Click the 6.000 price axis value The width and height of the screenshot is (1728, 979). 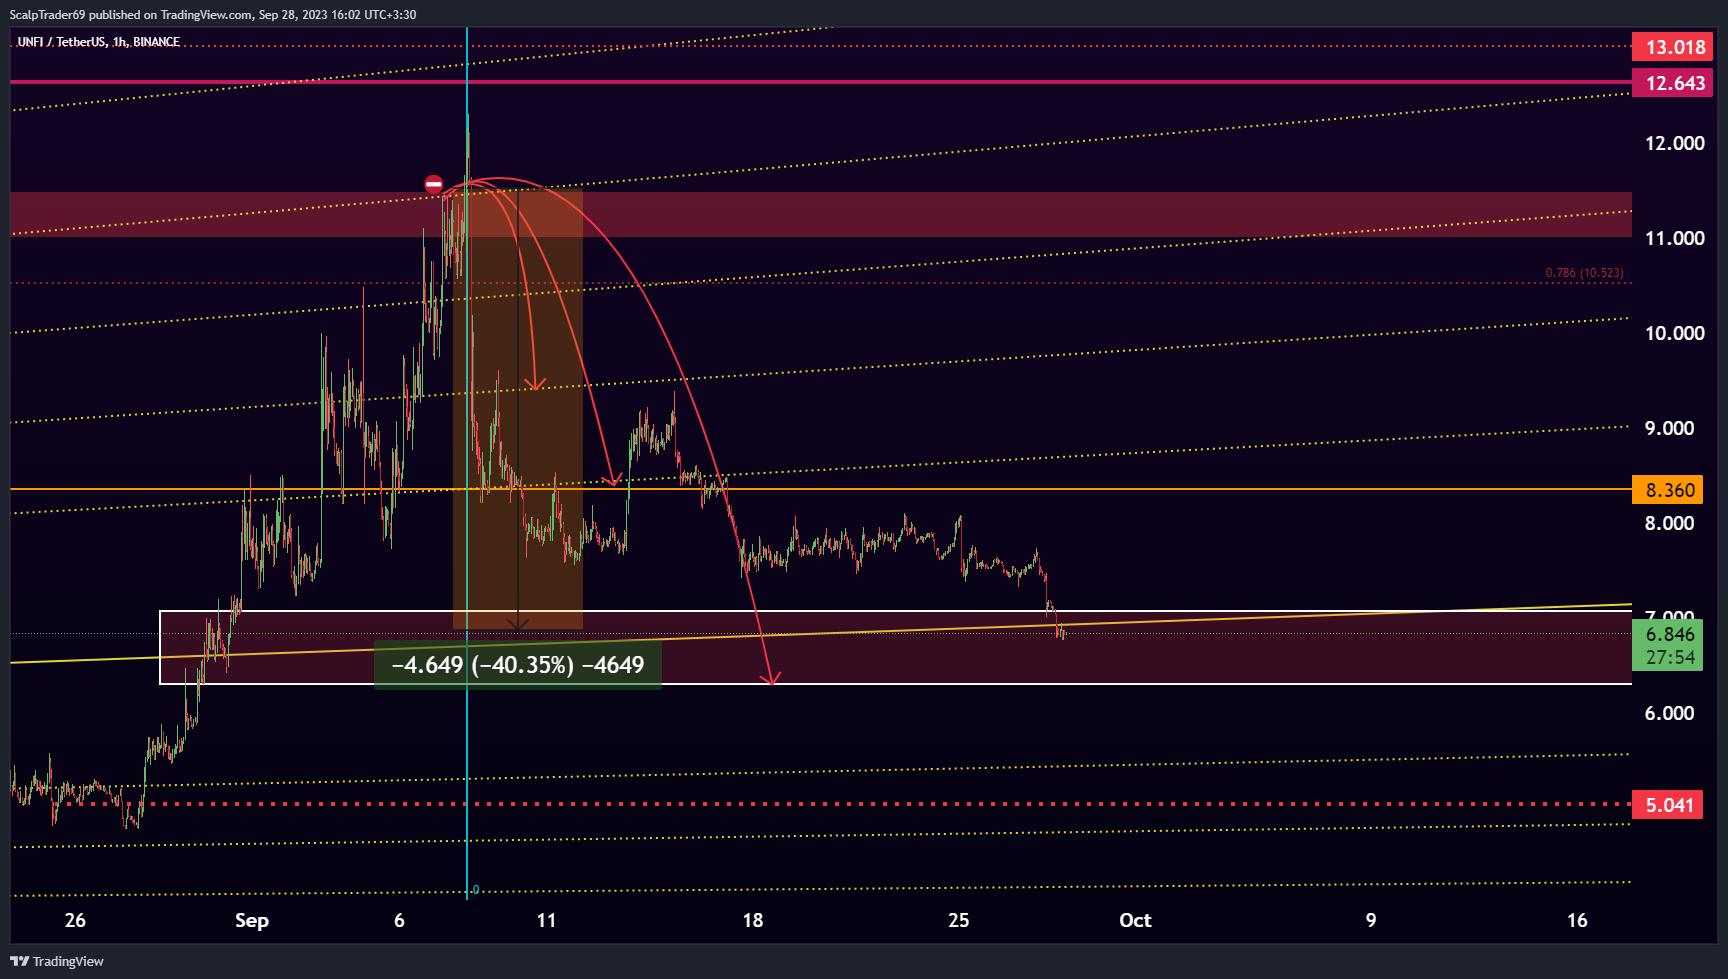pyautogui.click(x=1670, y=713)
